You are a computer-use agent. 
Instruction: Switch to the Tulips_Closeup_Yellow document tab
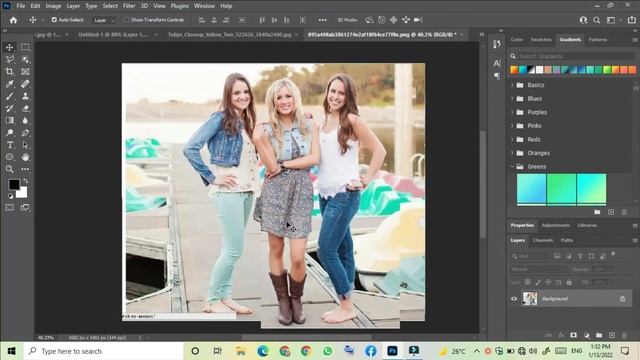[x=229, y=35]
